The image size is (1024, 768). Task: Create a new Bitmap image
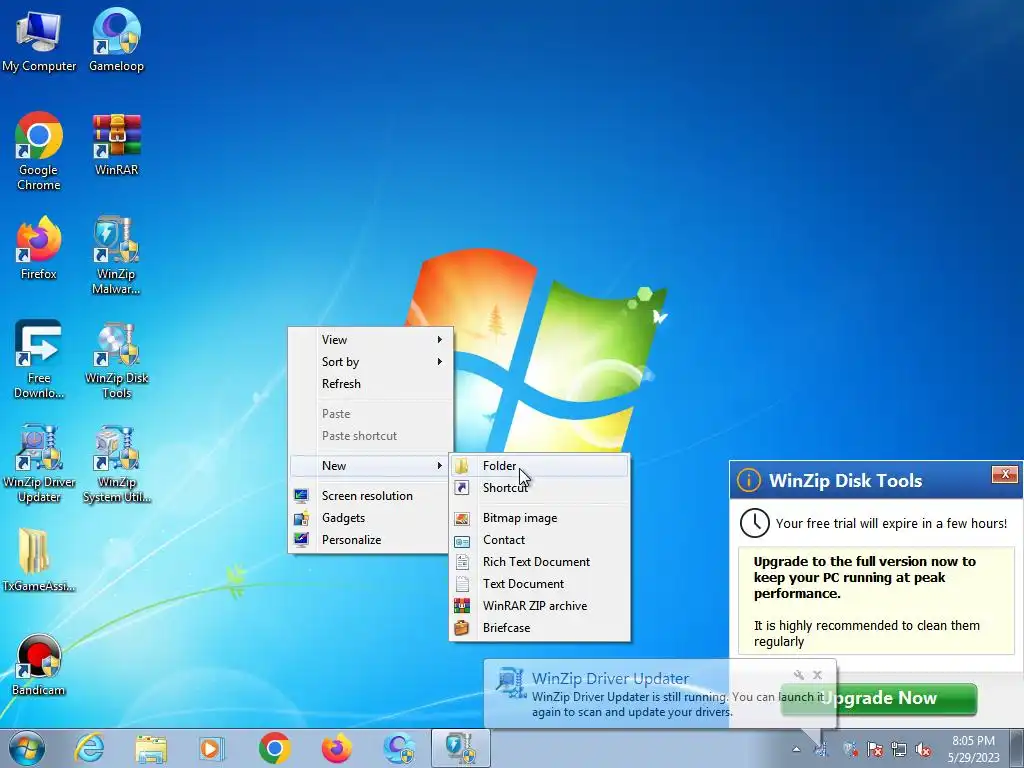540,518
